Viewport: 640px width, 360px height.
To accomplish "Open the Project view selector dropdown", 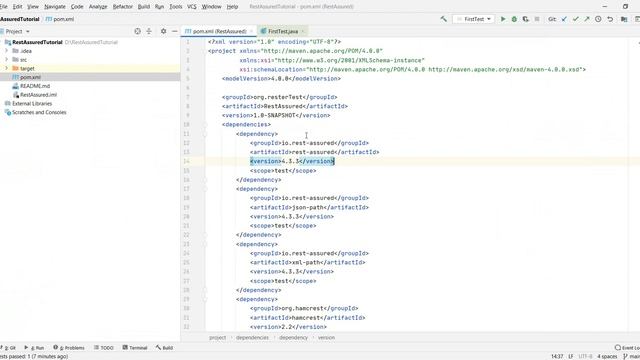I will (x=18, y=31).
